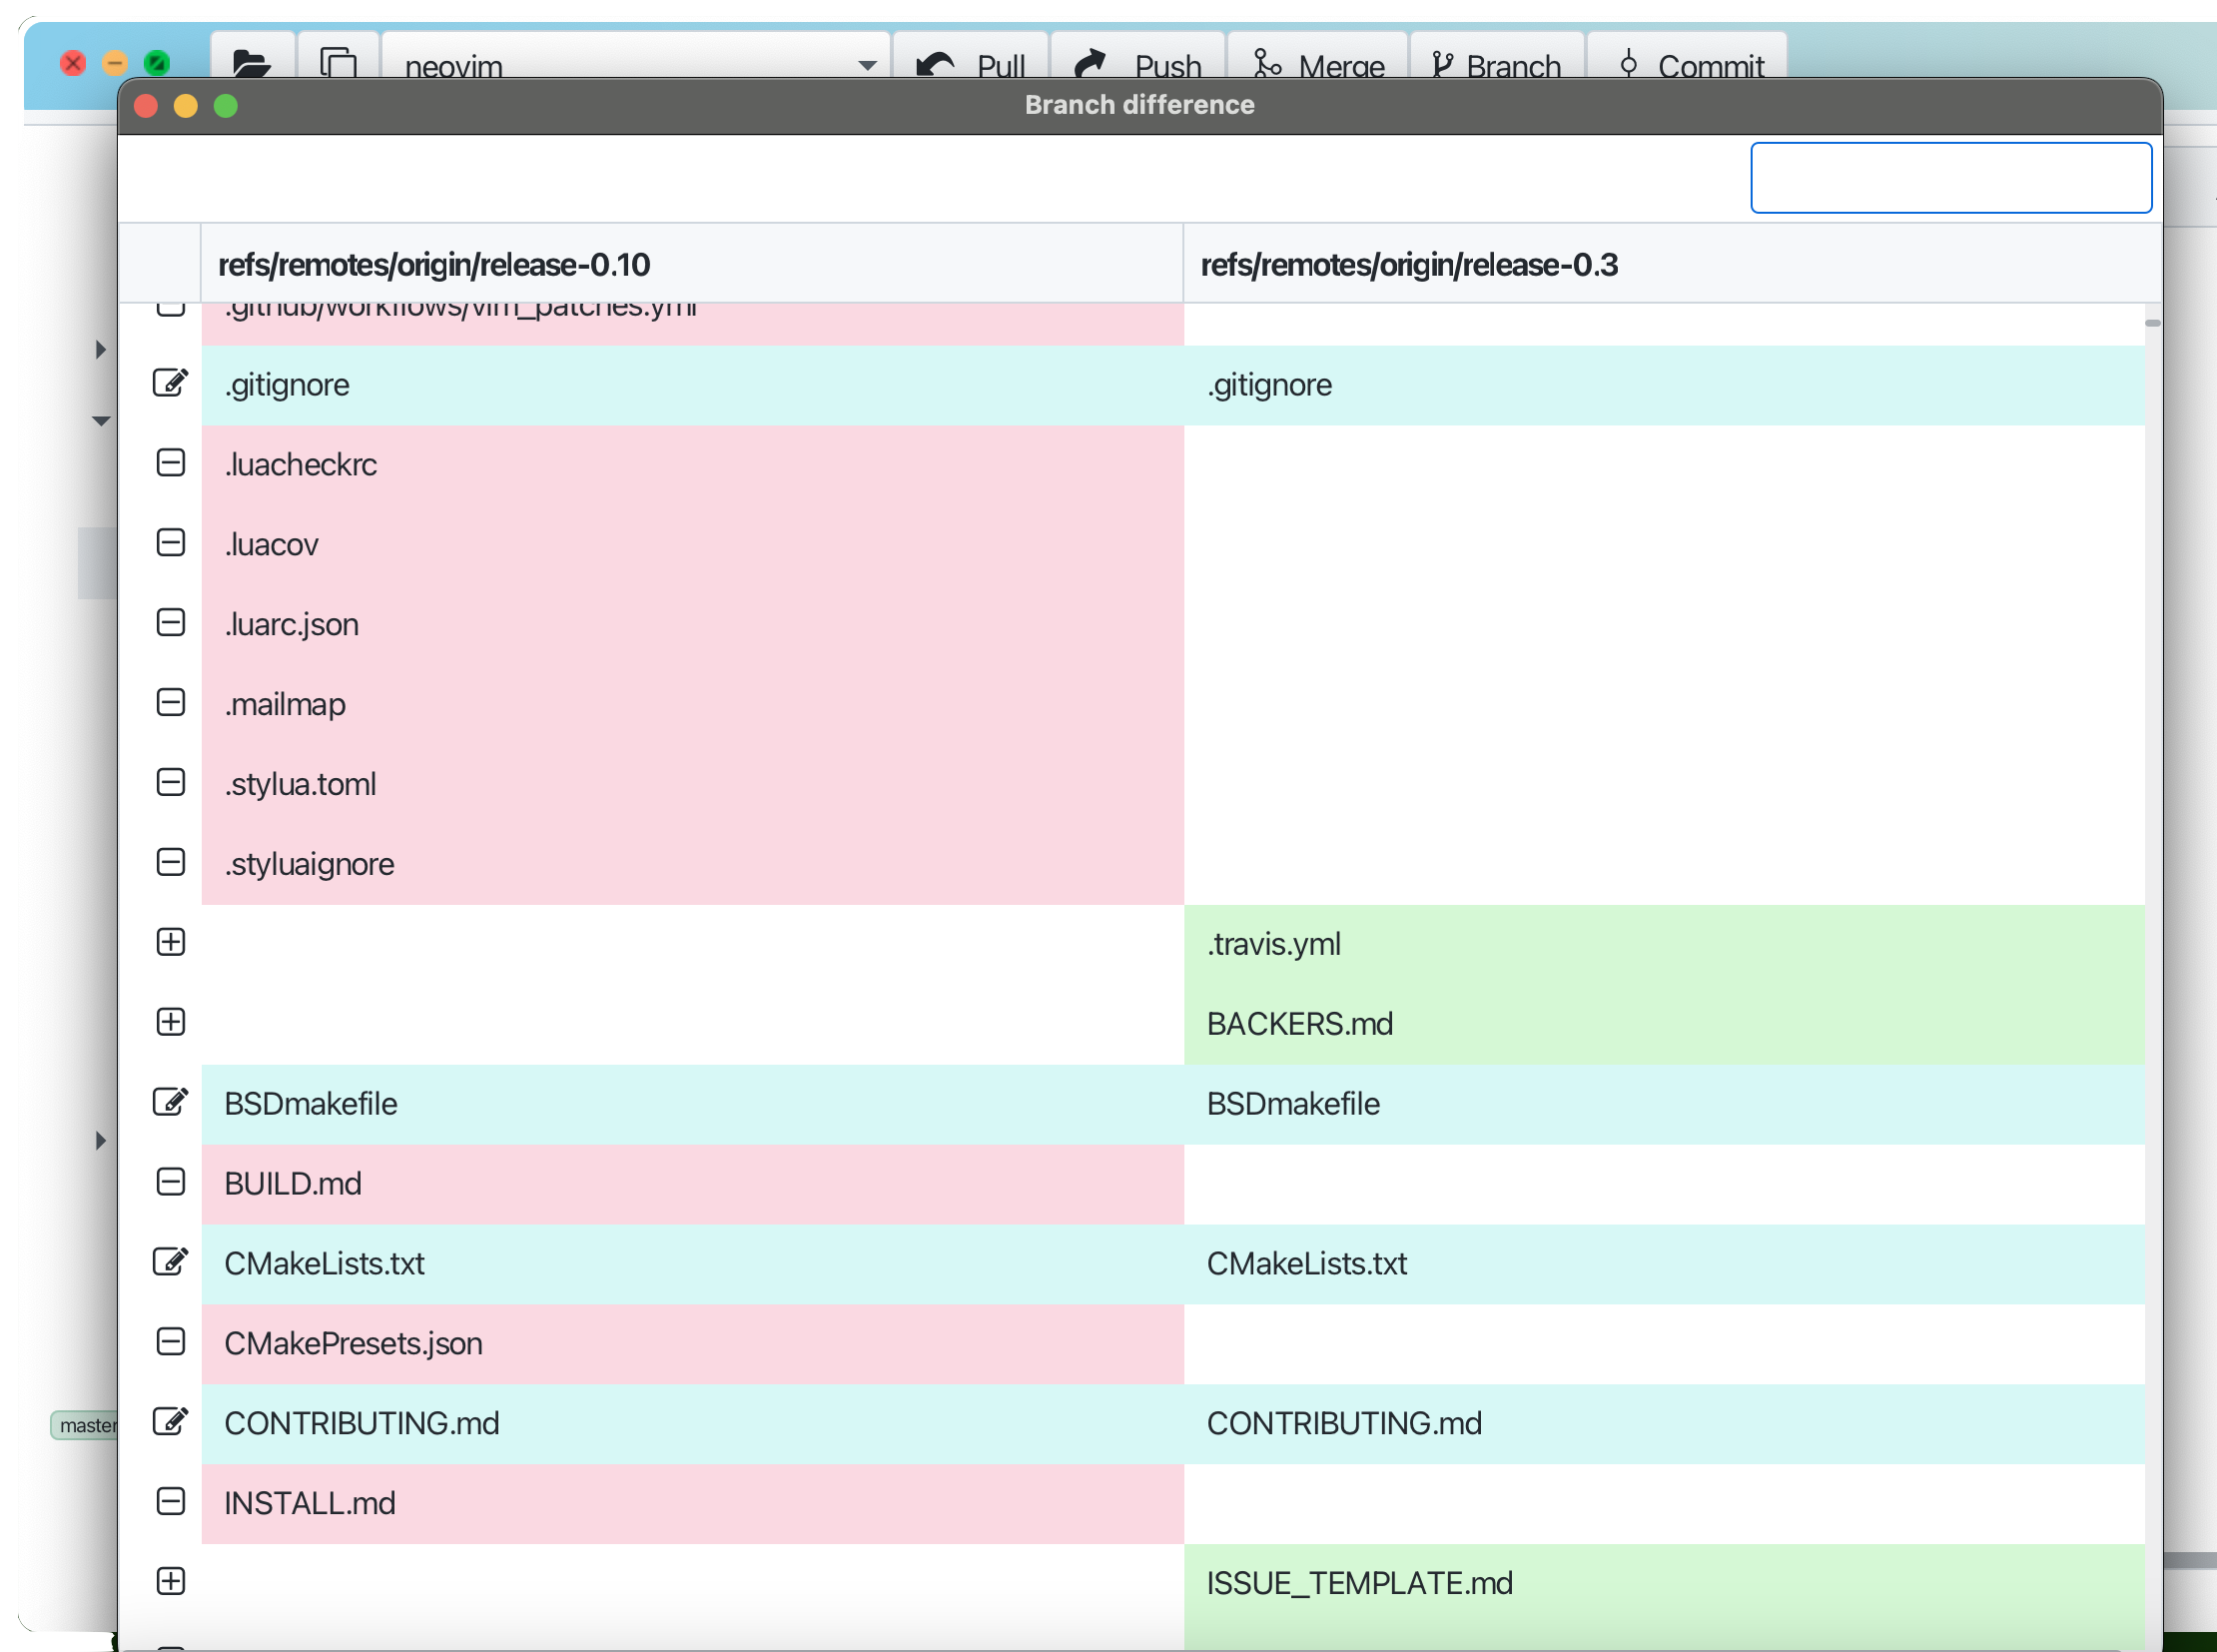Select .gitignore in the release-0.10 column

pyautogui.click(x=692, y=385)
